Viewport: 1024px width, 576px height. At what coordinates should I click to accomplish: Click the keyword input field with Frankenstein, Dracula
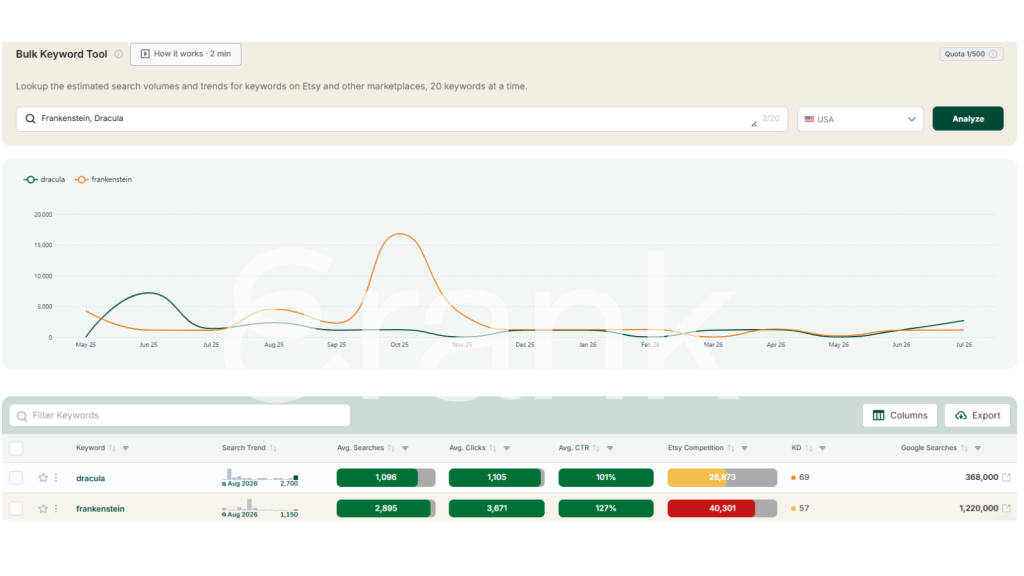[402, 120]
